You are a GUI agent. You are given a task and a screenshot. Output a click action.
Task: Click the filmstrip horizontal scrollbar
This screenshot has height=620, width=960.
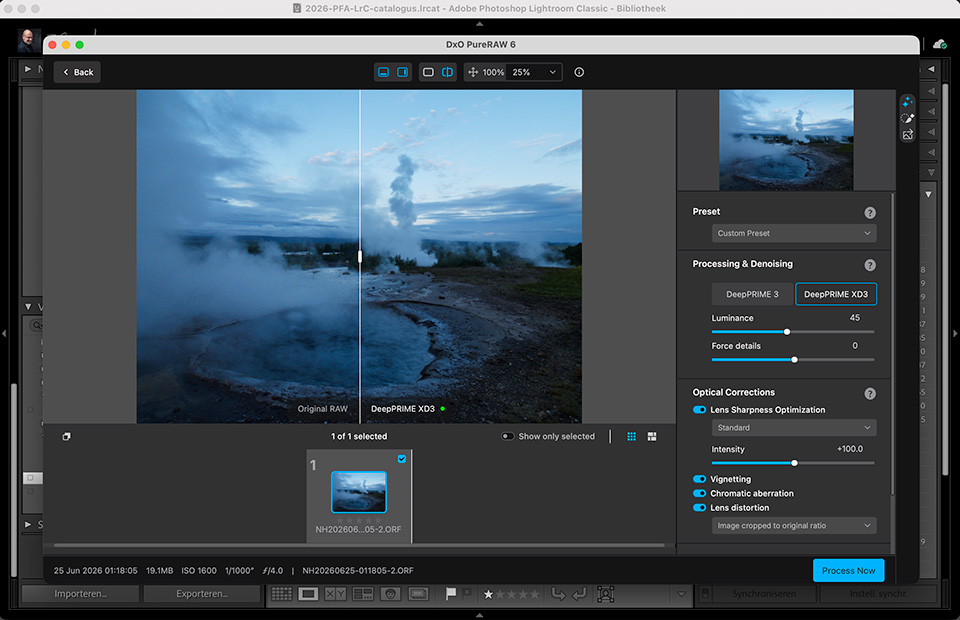tap(359, 545)
